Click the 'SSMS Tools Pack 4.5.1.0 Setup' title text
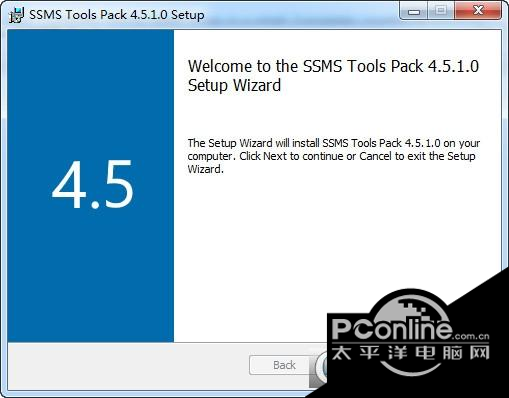 tap(117, 15)
